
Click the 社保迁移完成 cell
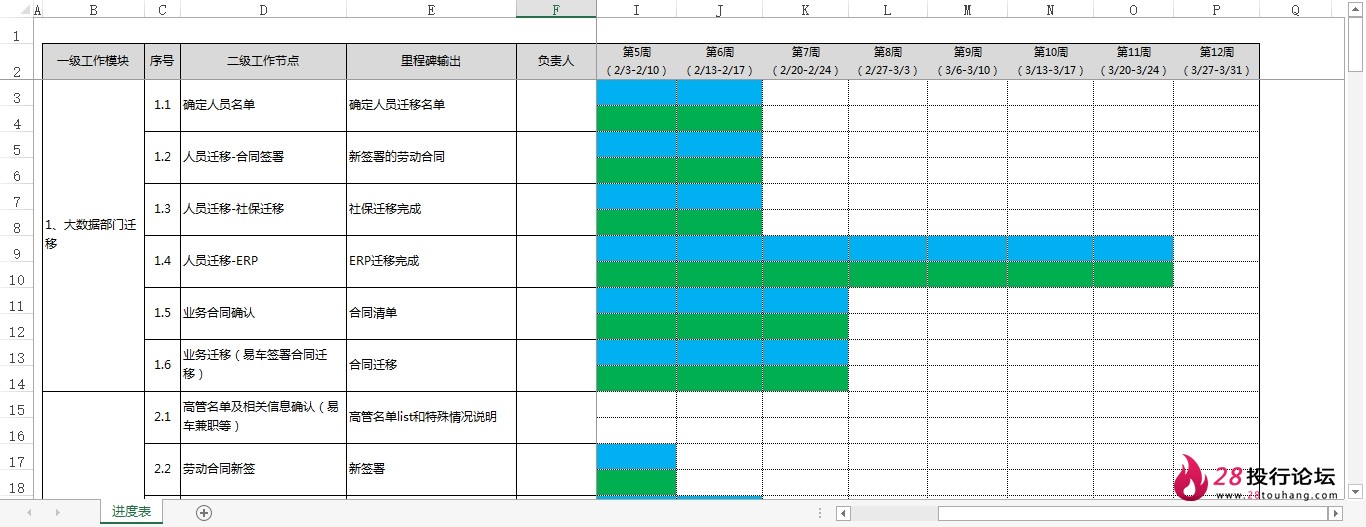point(431,209)
